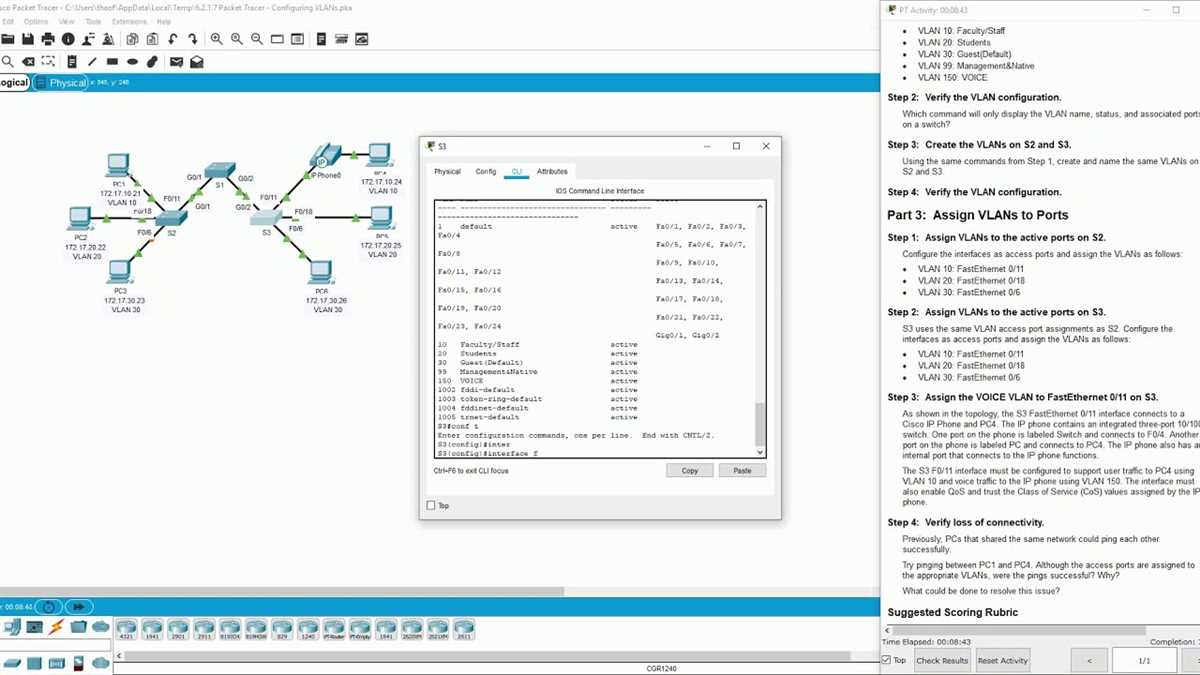Click the Paste button in S3 CLI

pyautogui.click(x=742, y=470)
